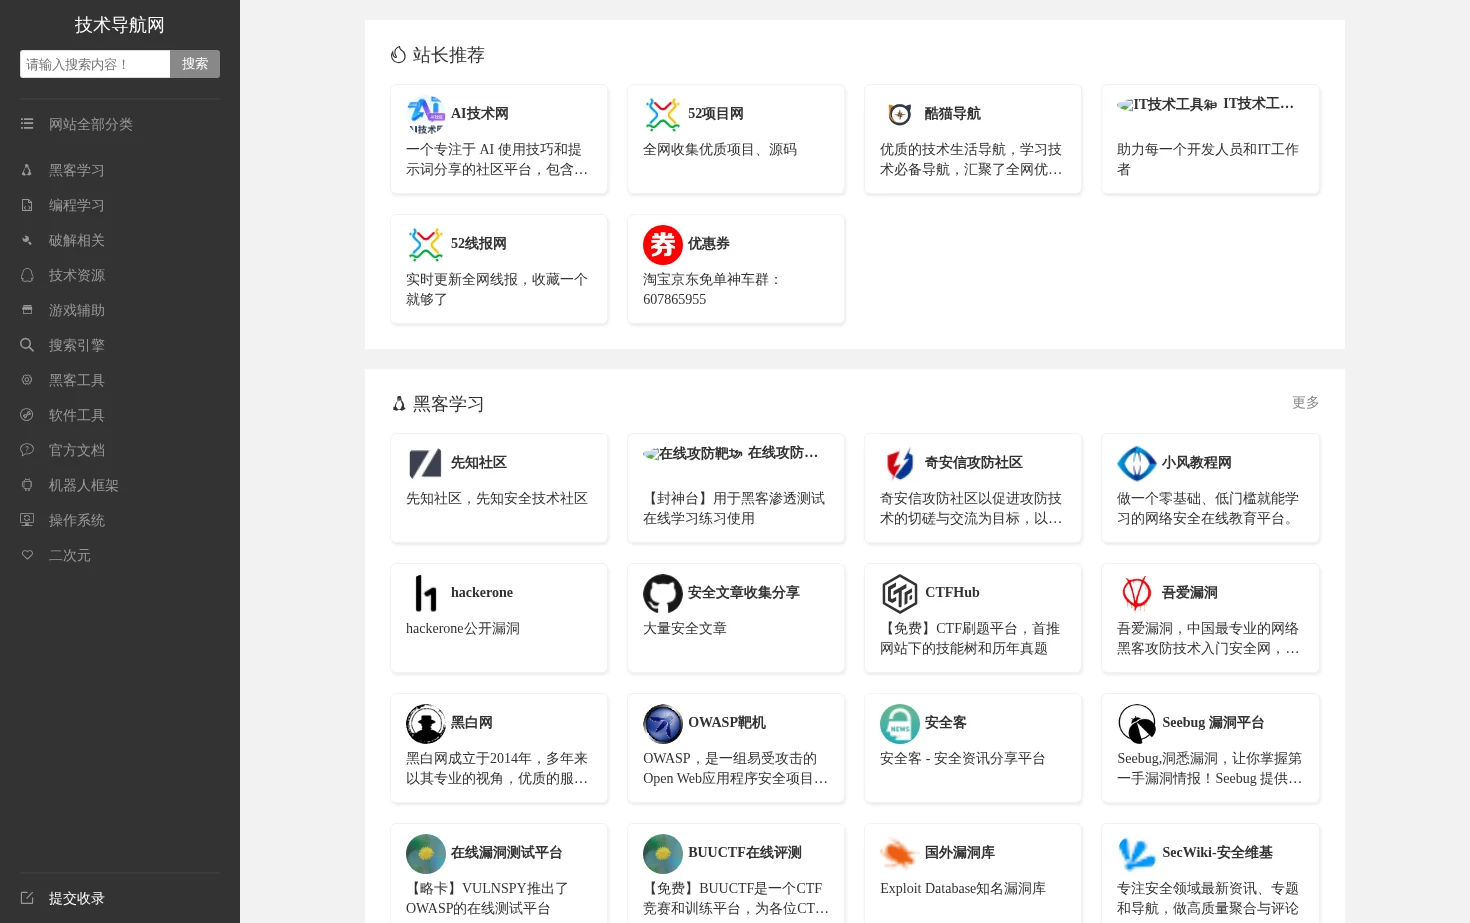
Task: Click the 52线报网 logo icon
Action: coord(426,245)
